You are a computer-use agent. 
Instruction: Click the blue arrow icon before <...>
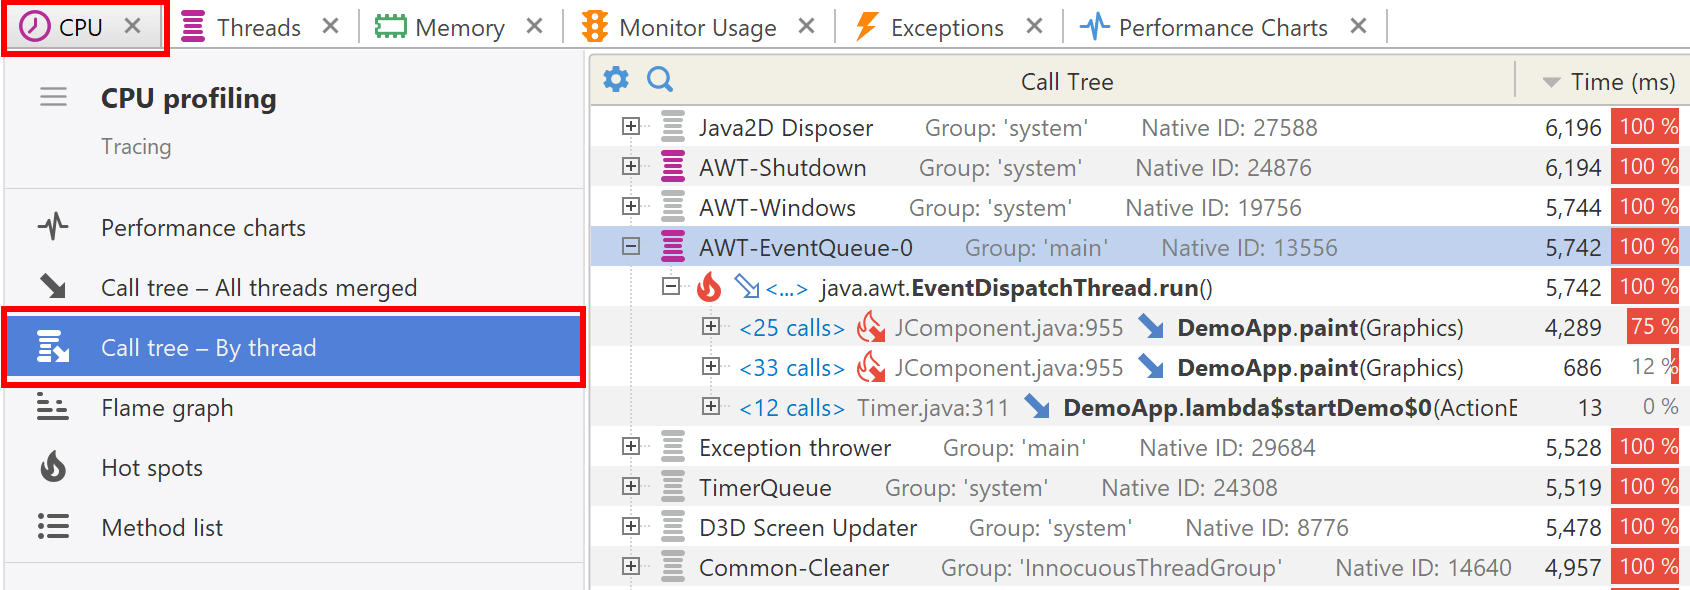pyautogui.click(x=747, y=287)
